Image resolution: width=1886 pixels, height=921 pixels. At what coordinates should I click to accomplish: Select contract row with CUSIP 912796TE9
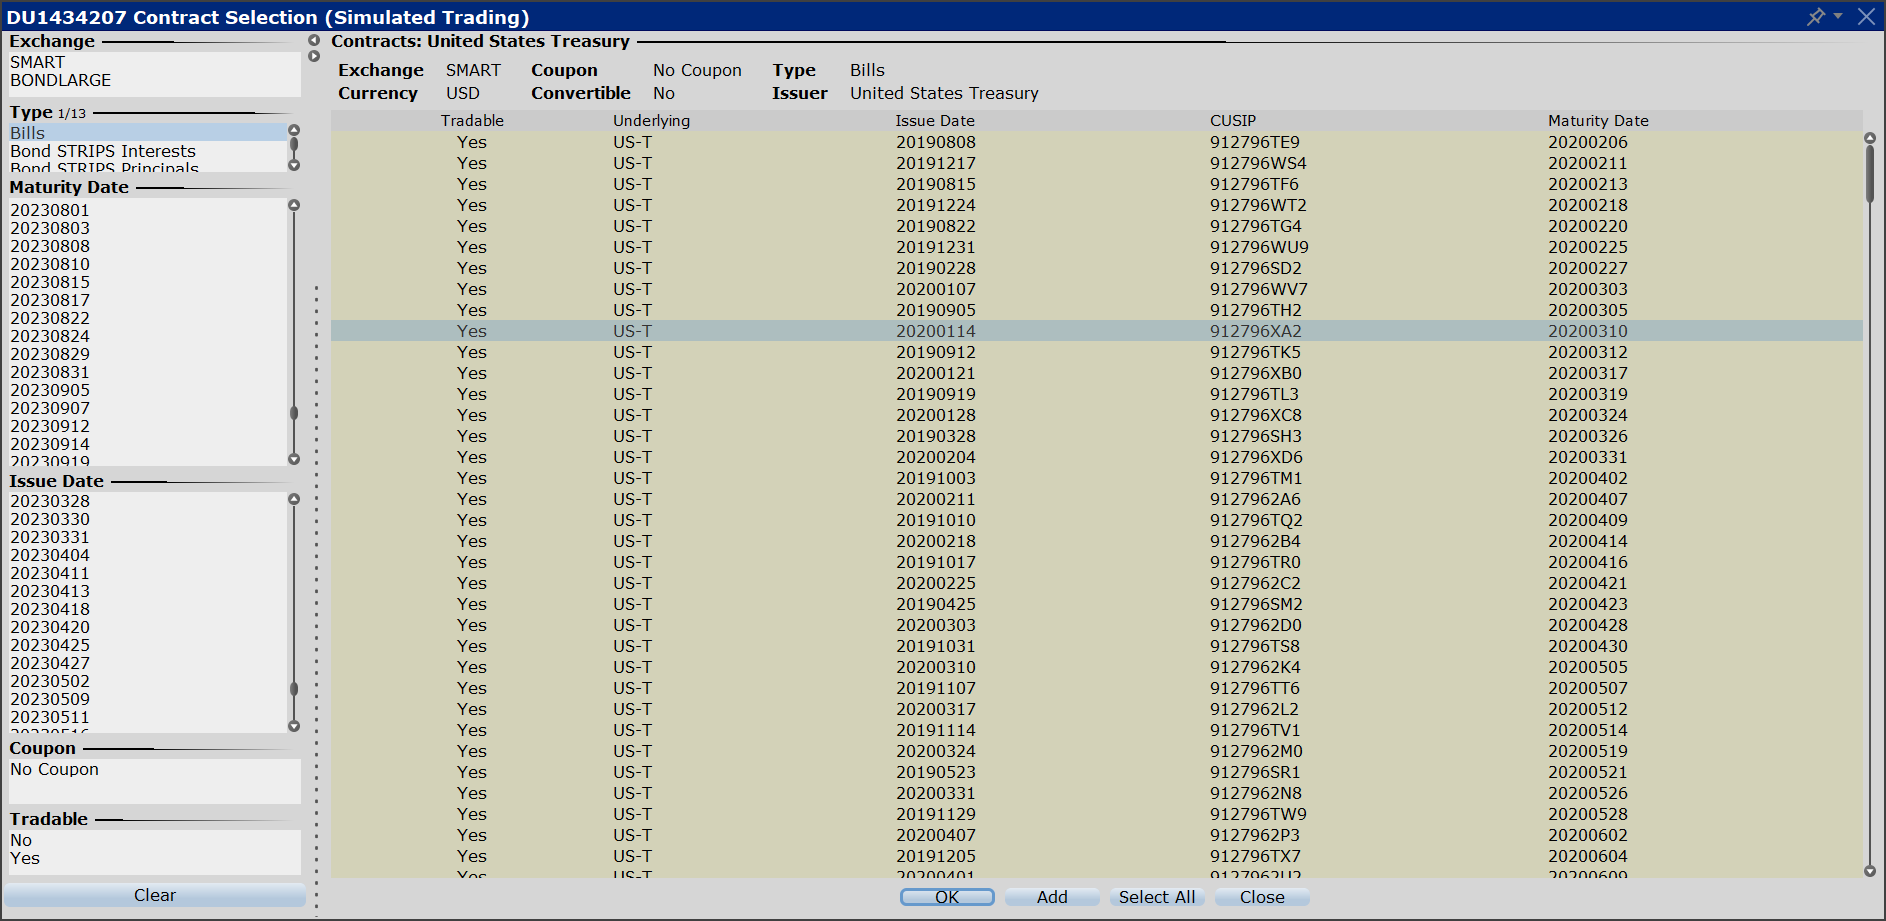[1096, 142]
